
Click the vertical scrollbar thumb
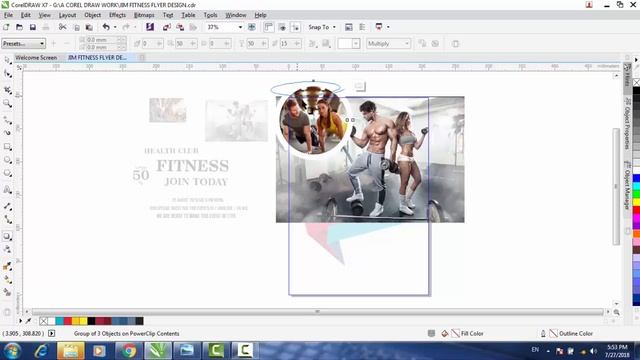click(x=616, y=187)
